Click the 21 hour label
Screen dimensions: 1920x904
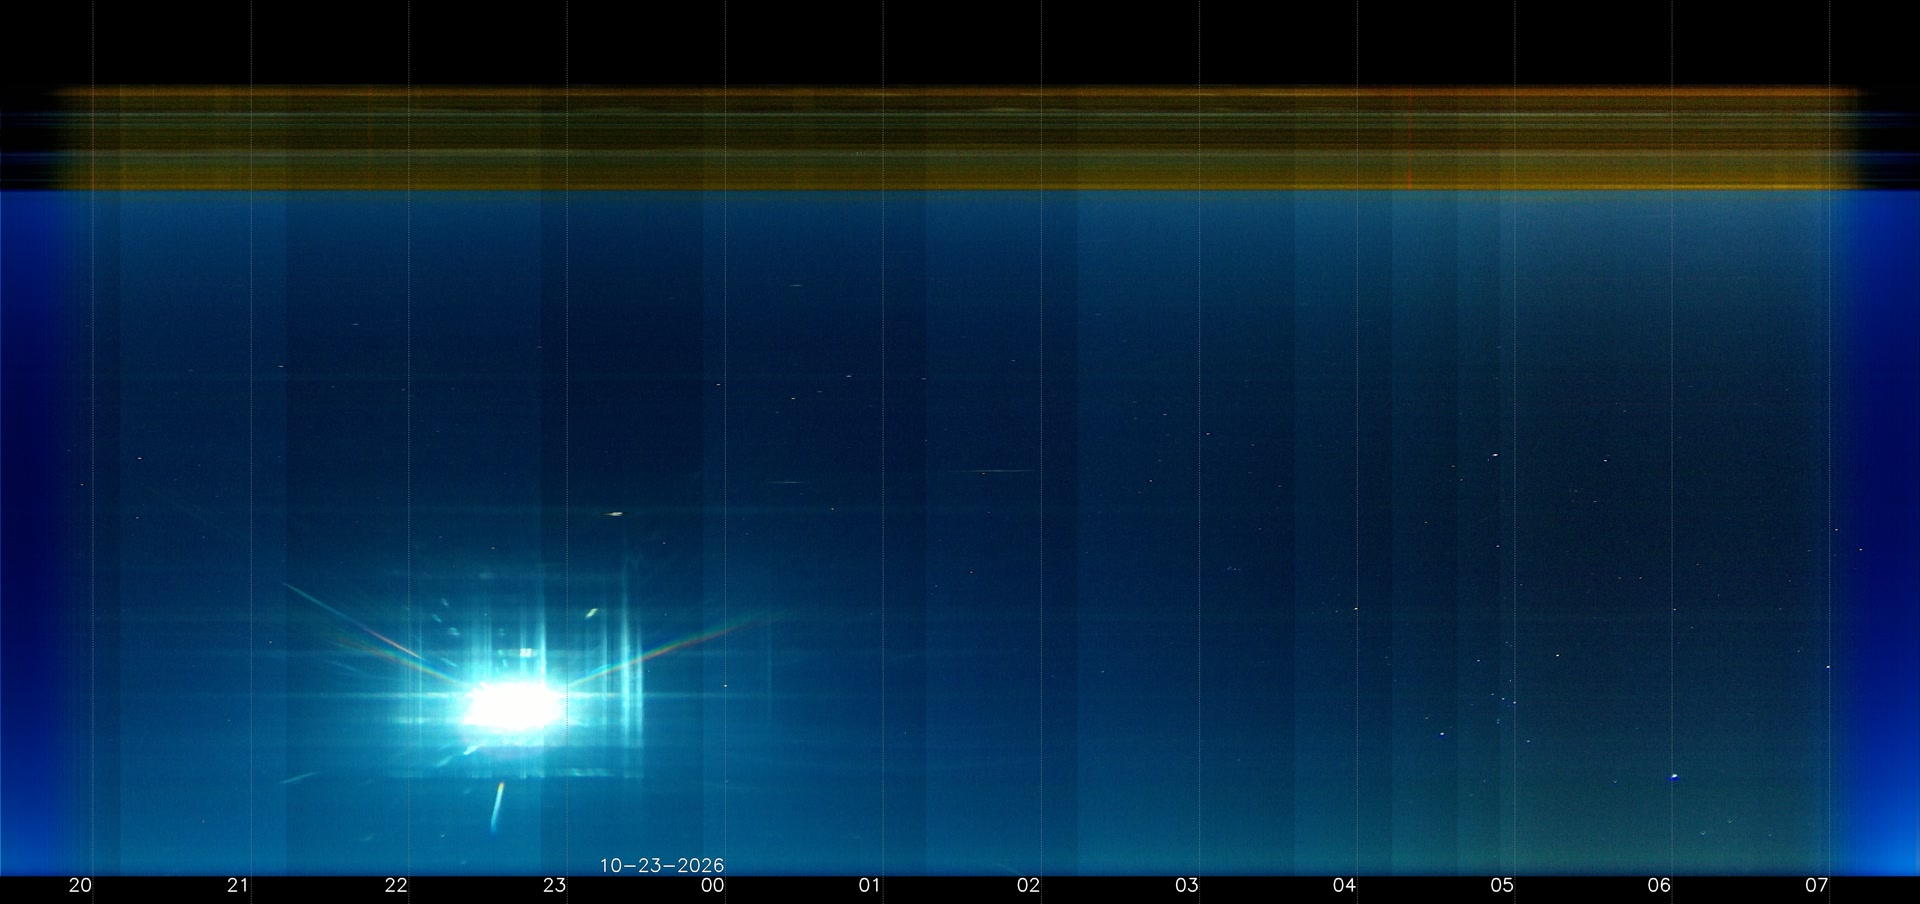coord(238,885)
